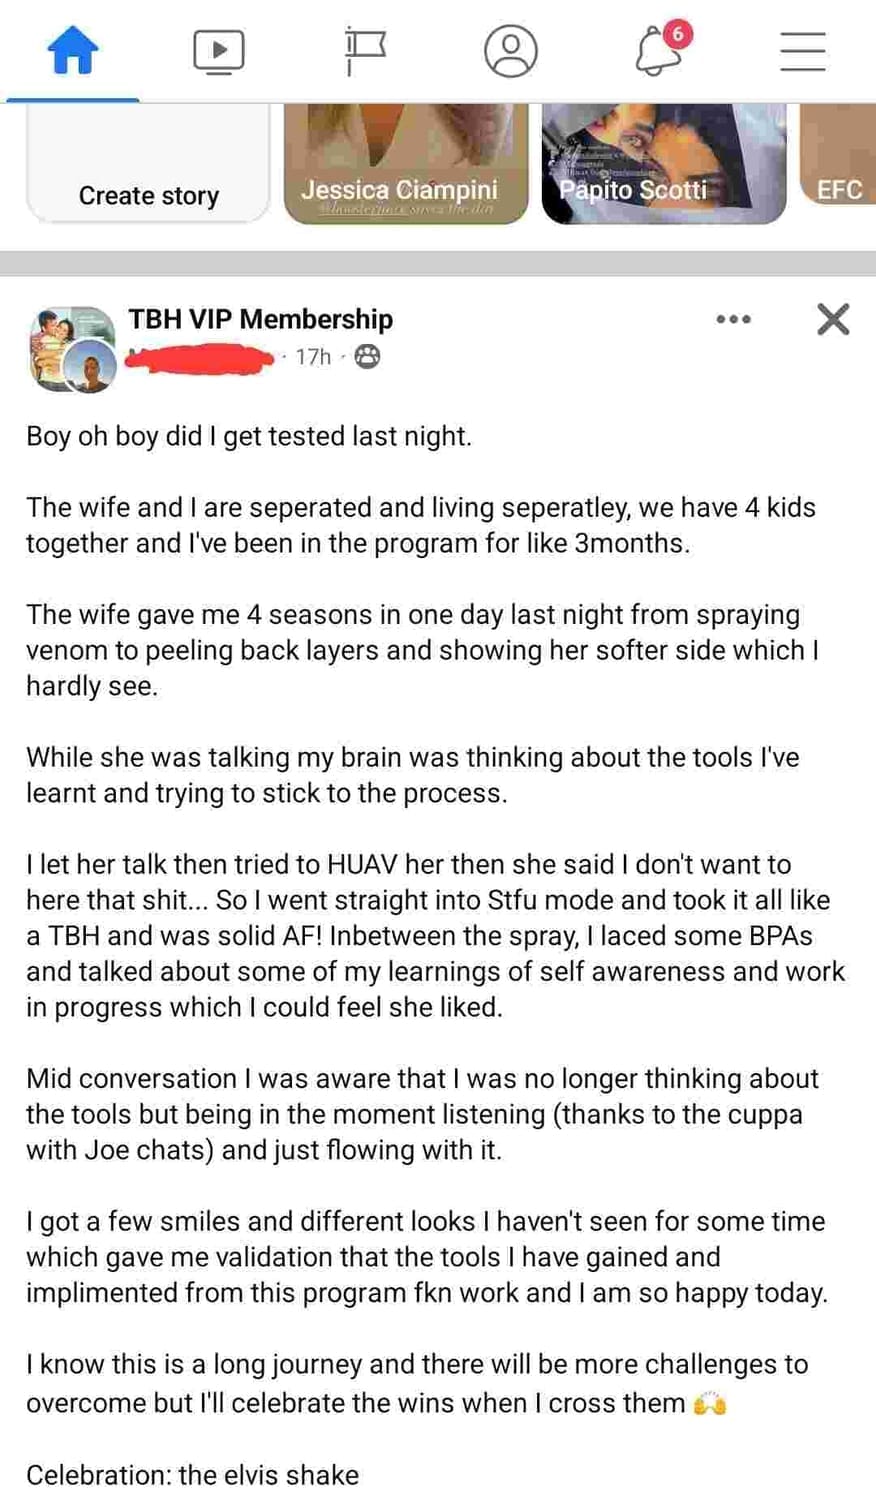Image resolution: width=876 pixels, height=1500 pixels.
Task: View the EFC story card
Action: 840,165
